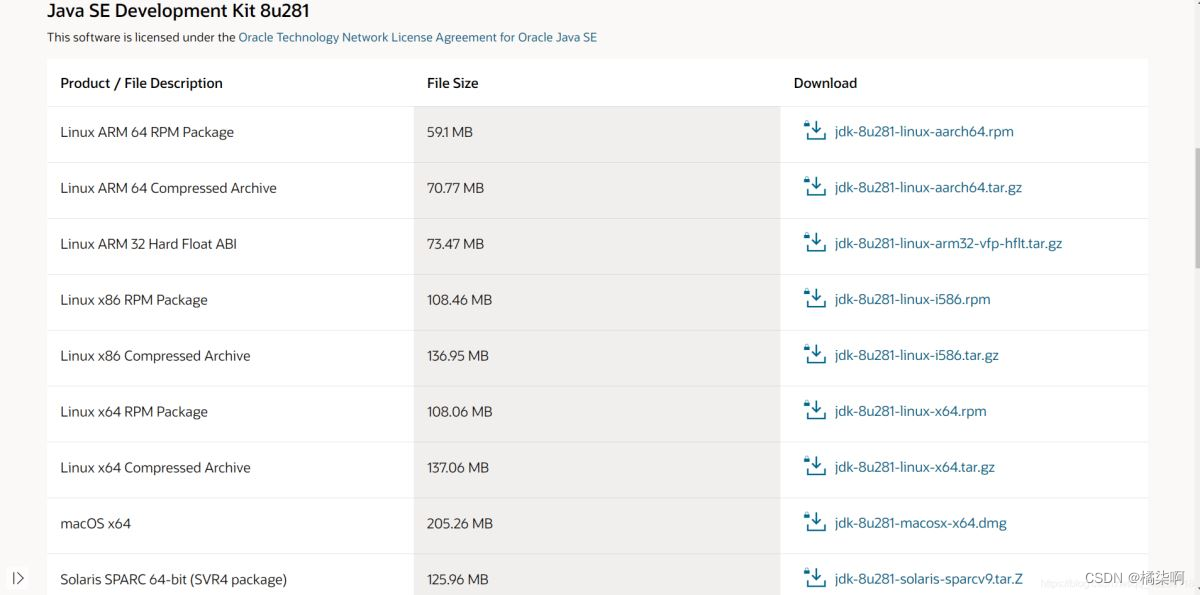Download jdk-8u281-linux-arm32-vfp-hflt.tar.gz link
This screenshot has width=1200, height=595.
948,244
